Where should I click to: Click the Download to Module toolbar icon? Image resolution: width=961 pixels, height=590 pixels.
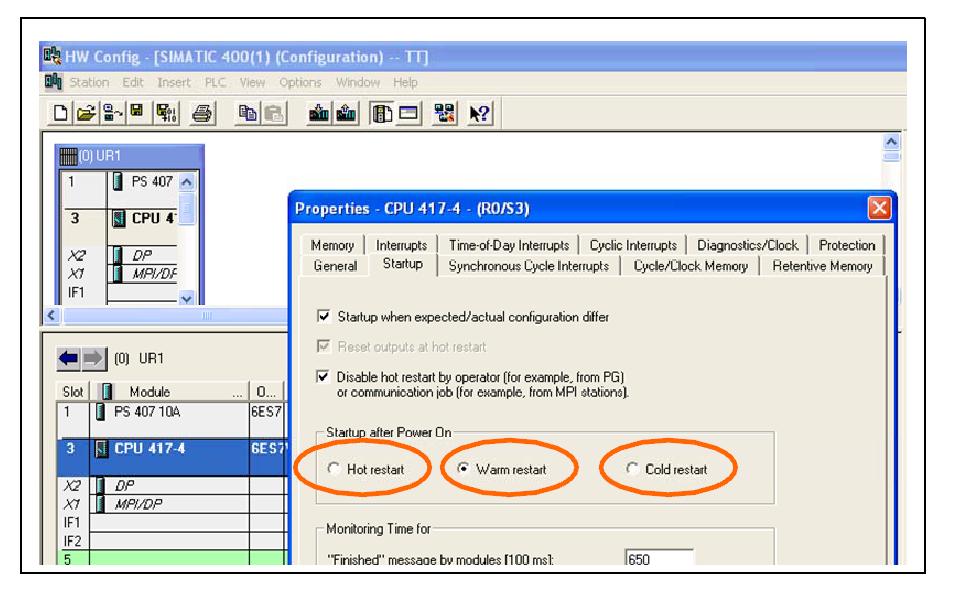pyautogui.click(x=318, y=113)
